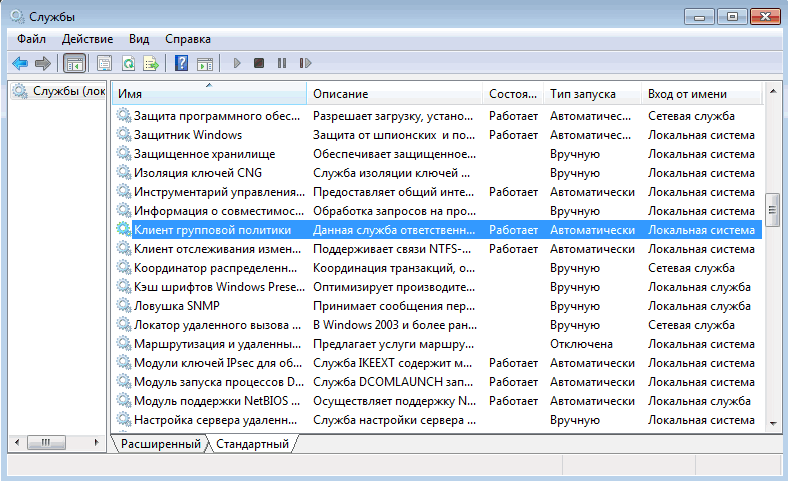788x481 pixels.
Task: Click gear icon of Защитник Windows row
Action: click(124, 135)
